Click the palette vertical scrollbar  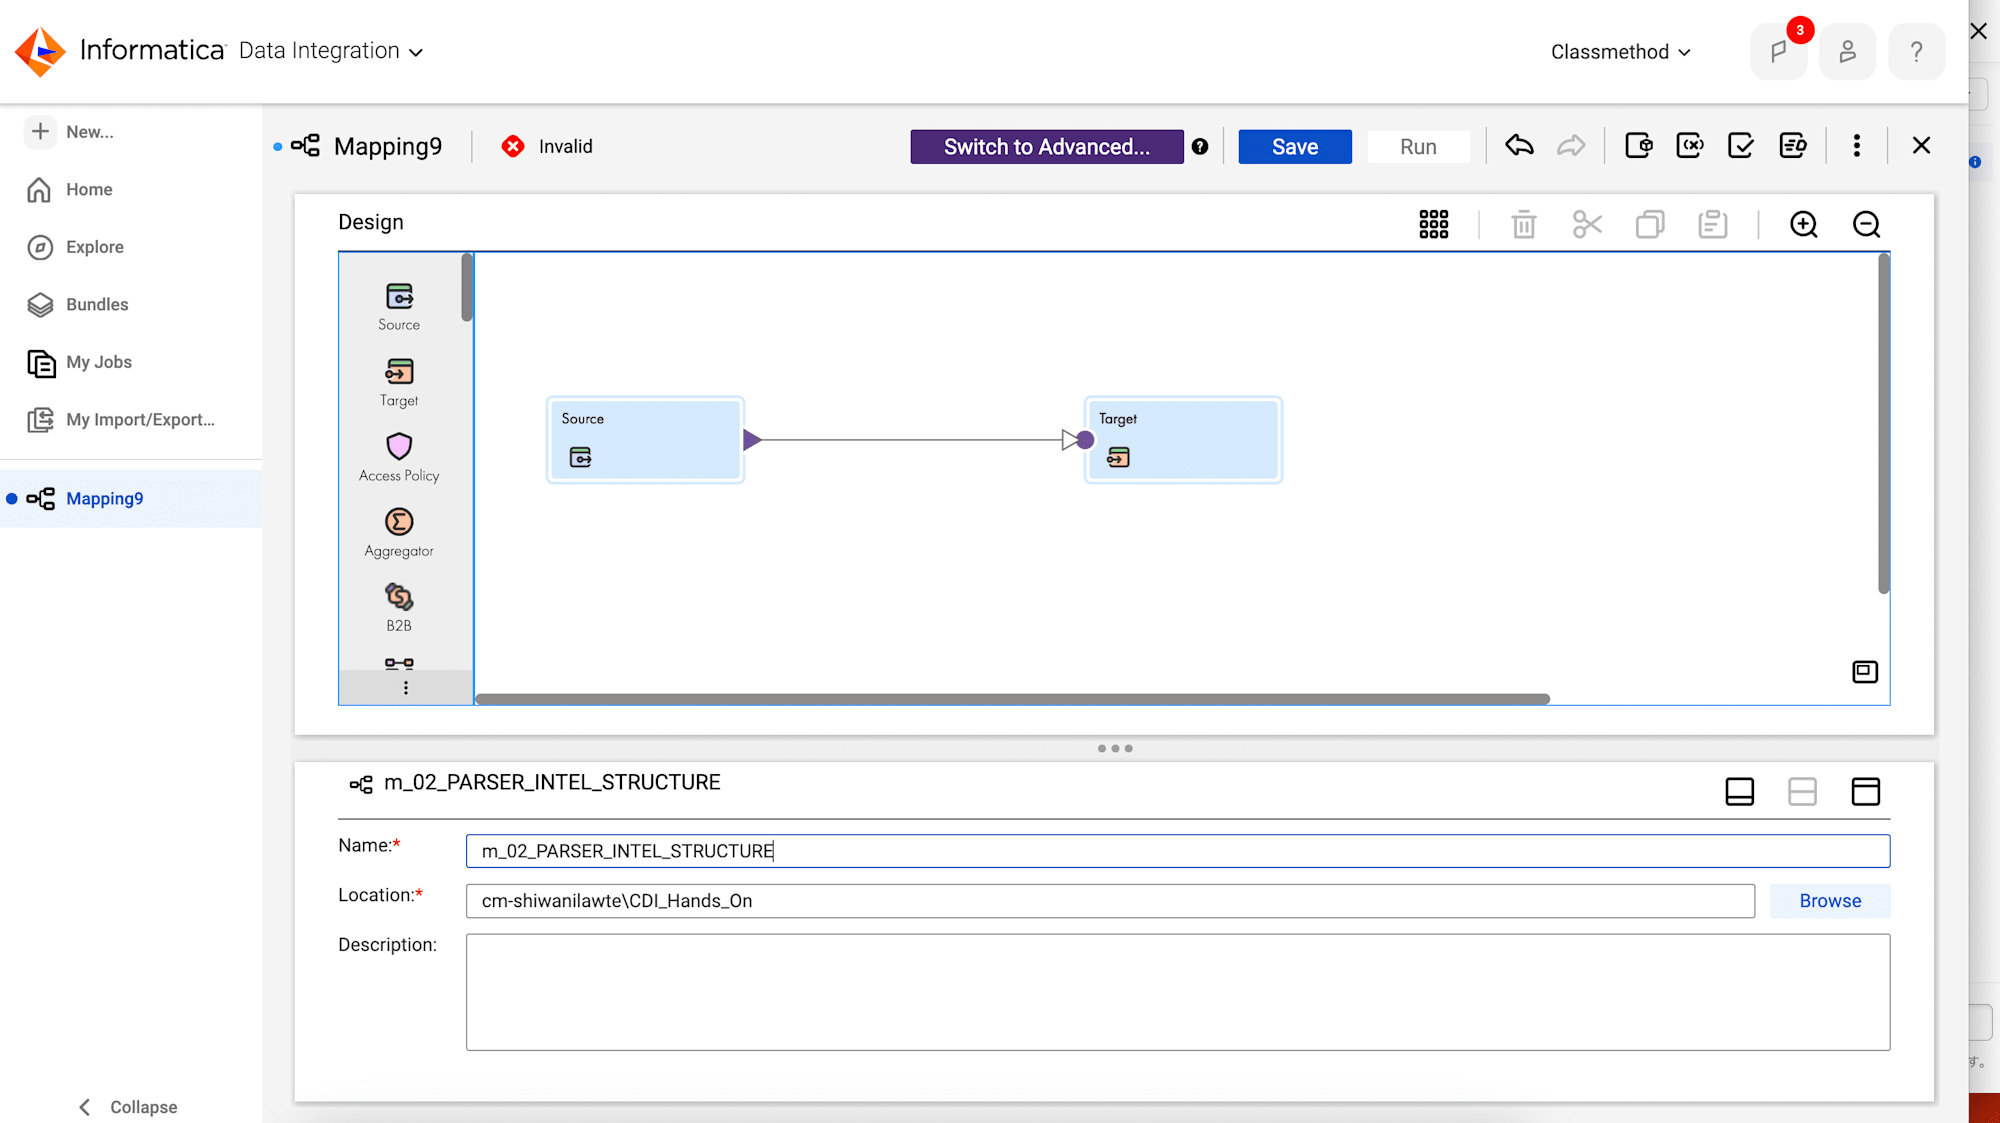[466, 288]
